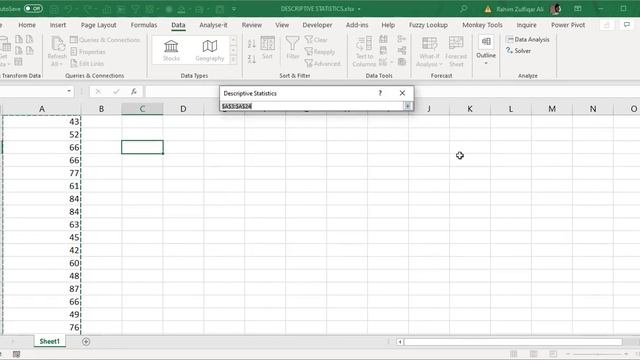Click the Data Validation icon
640x360 pixels.
(x=382, y=62)
